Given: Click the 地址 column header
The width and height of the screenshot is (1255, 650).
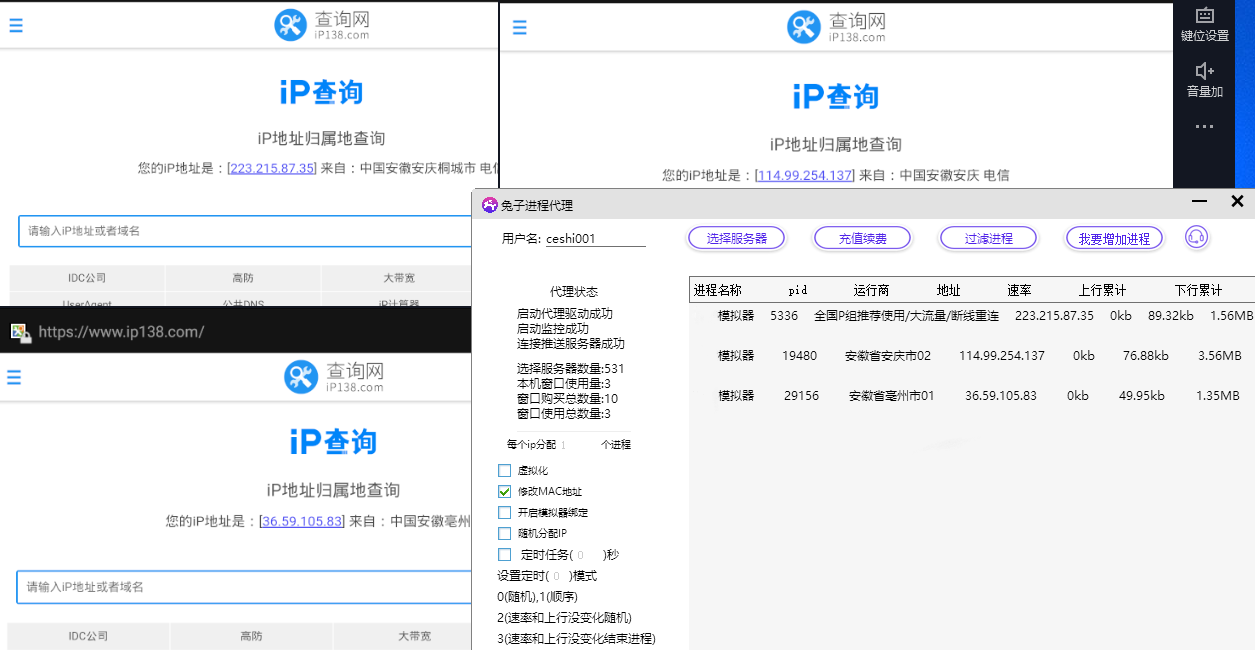Looking at the screenshot, I should point(948,290).
